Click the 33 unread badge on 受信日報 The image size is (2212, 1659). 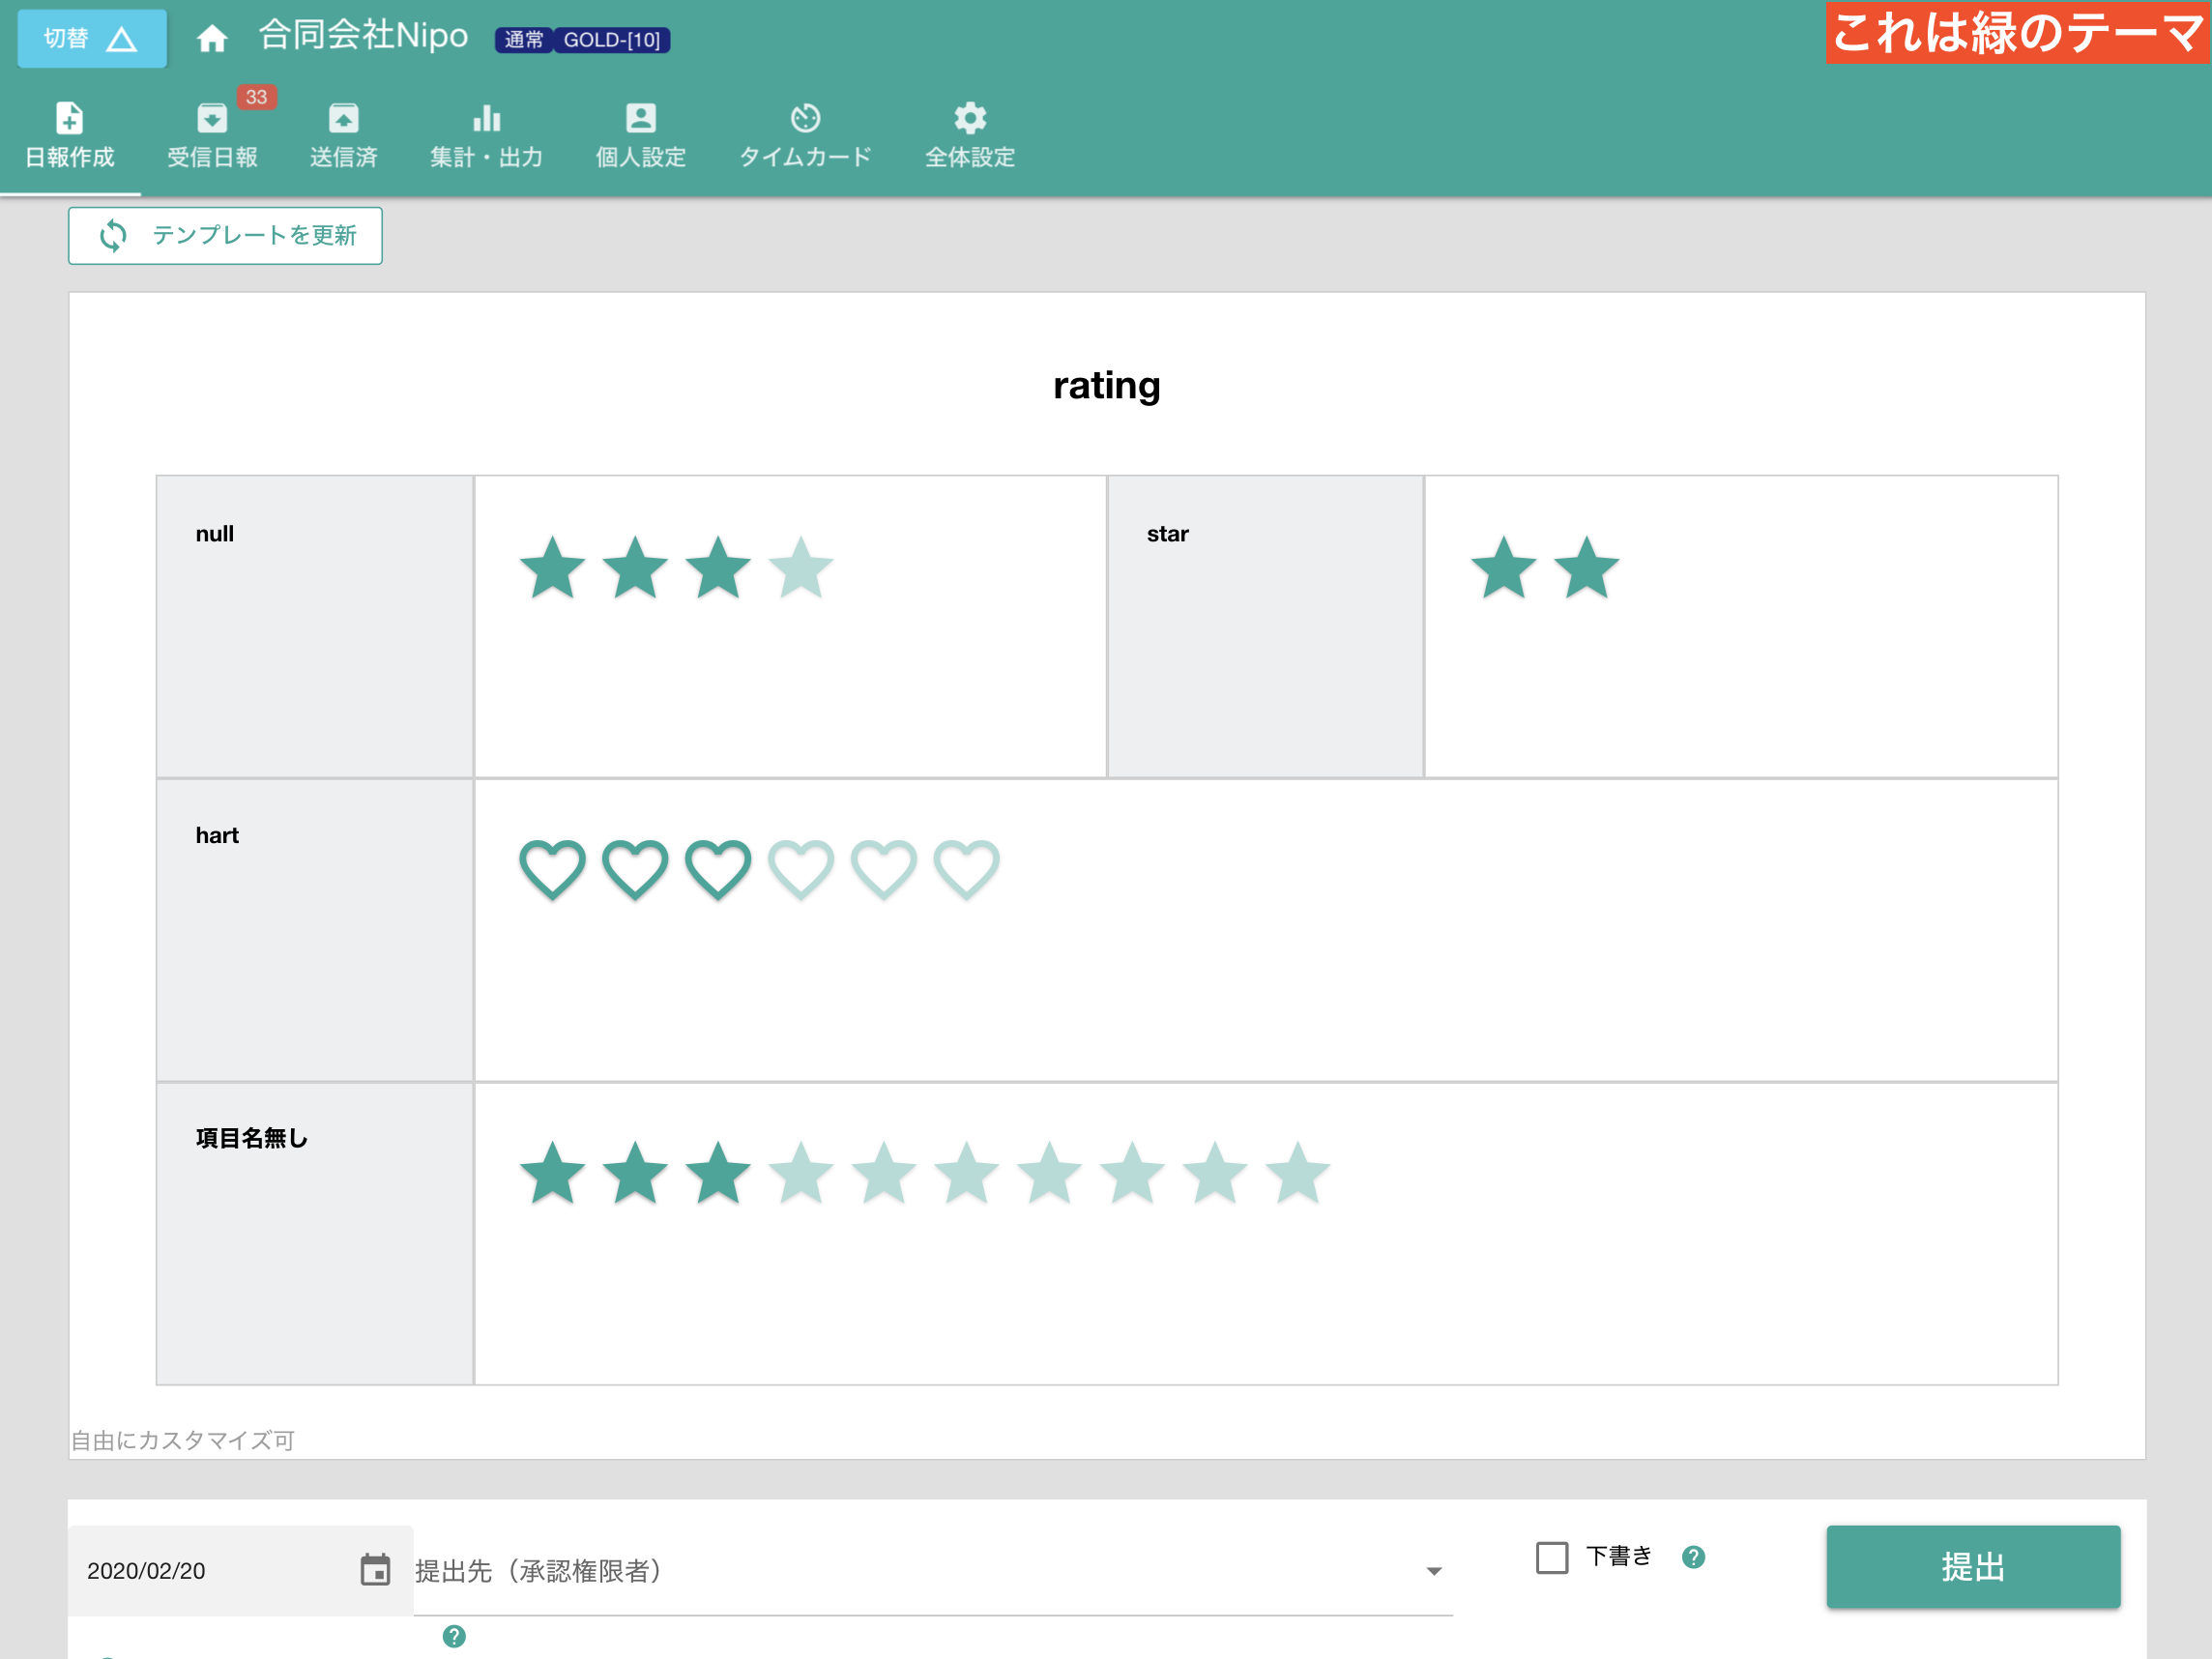tap(256, 97)
